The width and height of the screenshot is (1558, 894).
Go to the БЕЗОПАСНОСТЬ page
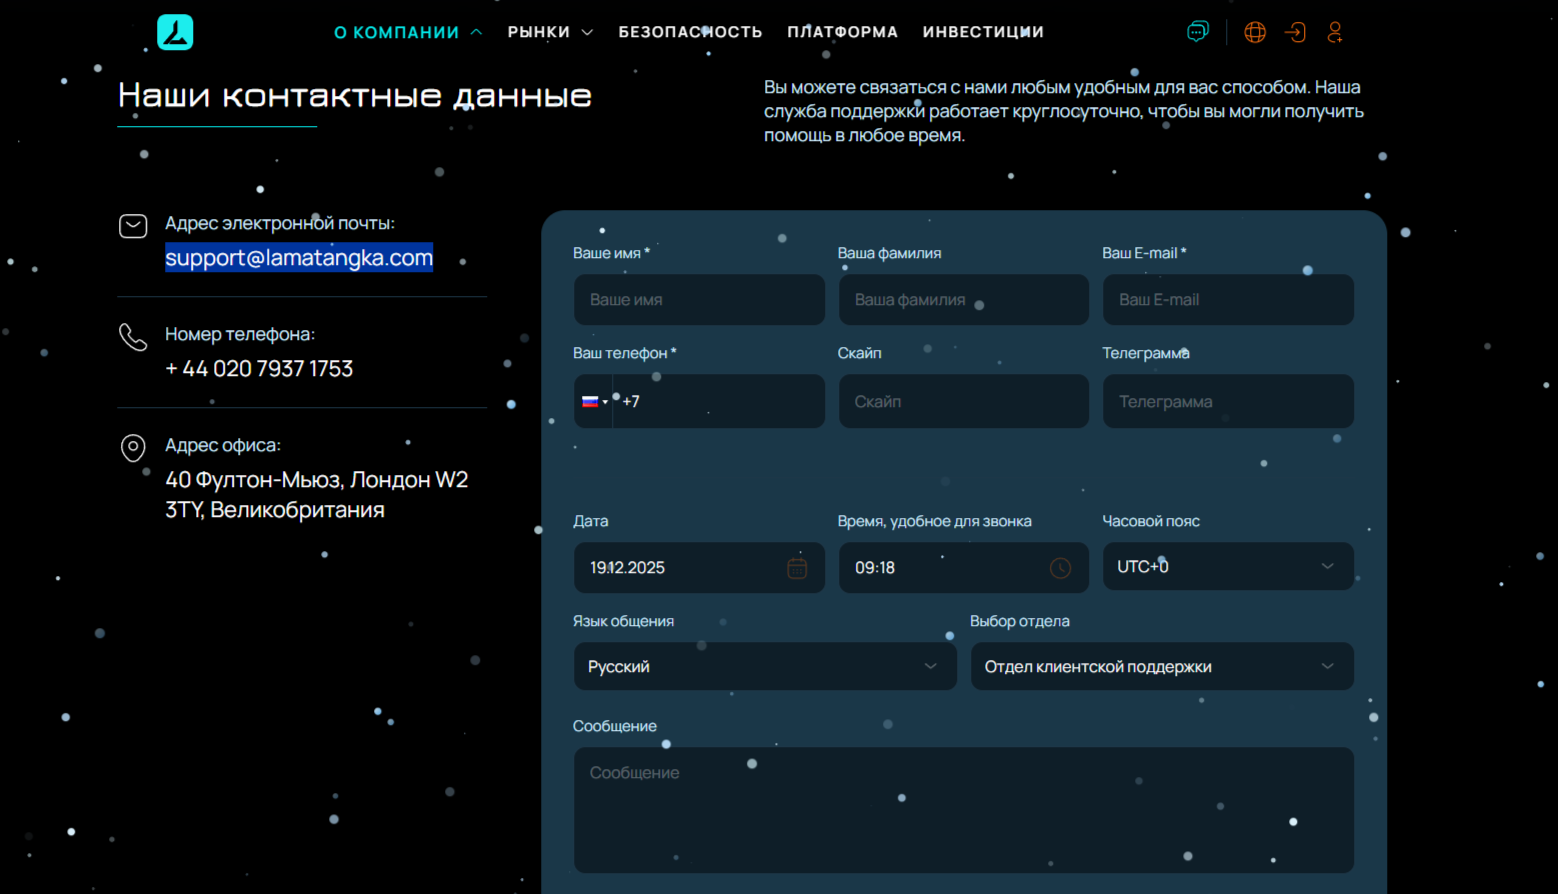690,32
